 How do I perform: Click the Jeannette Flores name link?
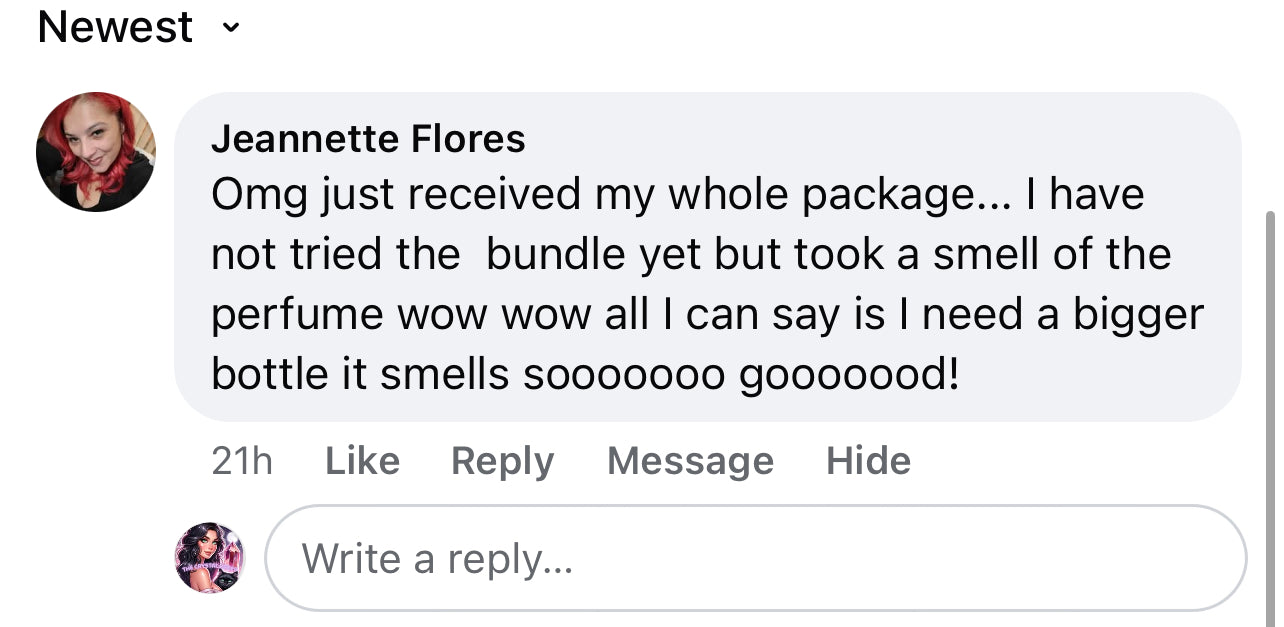368,139
